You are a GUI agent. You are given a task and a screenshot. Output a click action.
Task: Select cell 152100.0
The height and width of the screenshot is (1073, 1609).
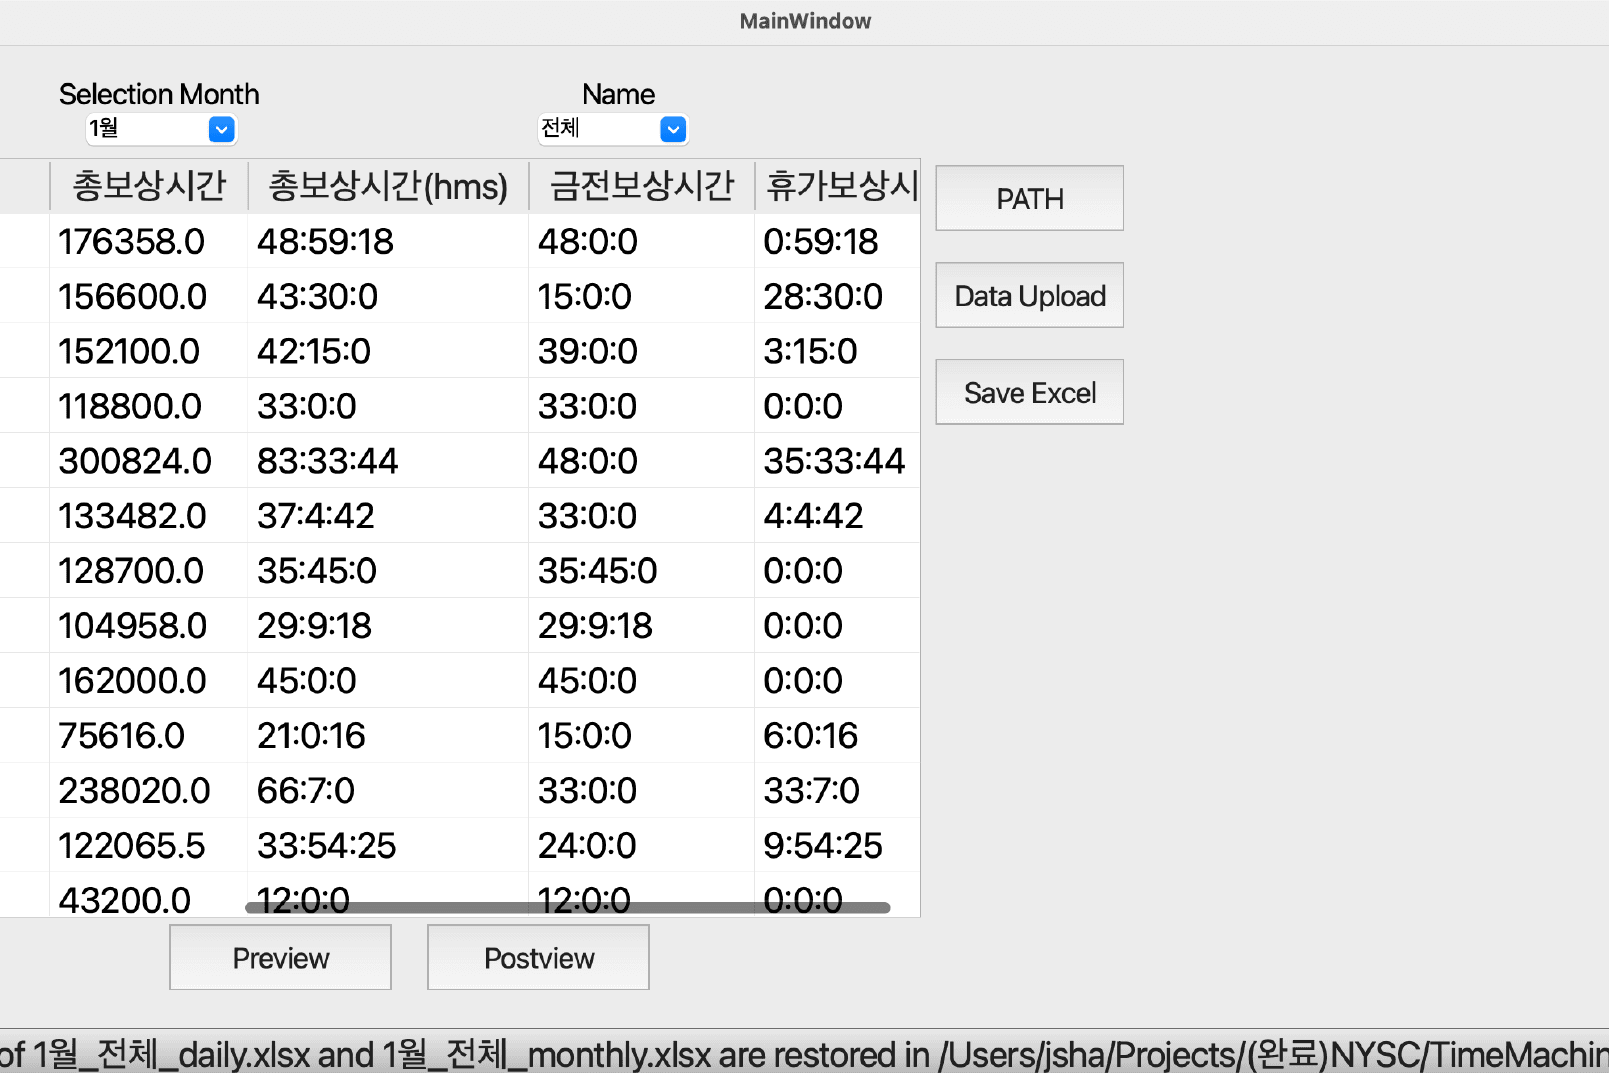point(149,351)
